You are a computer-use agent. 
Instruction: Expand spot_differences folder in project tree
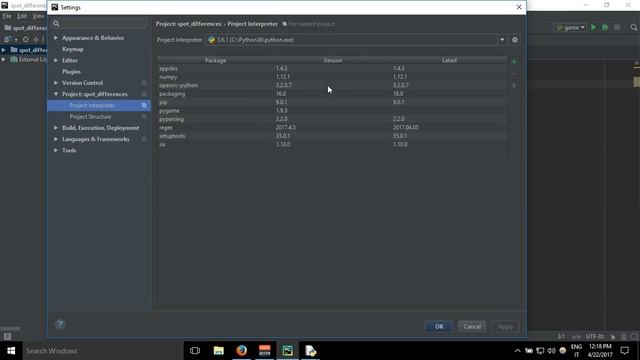click(4, 50)
